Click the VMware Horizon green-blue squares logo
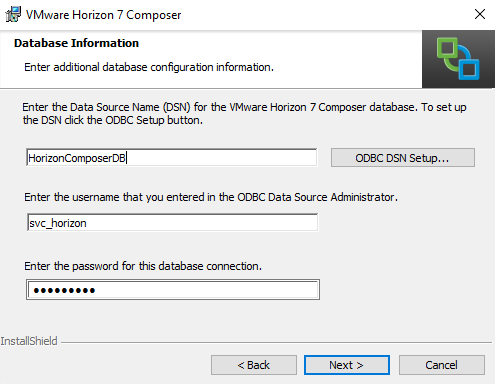Screen dimensions: 495x384 pos(458,59)
